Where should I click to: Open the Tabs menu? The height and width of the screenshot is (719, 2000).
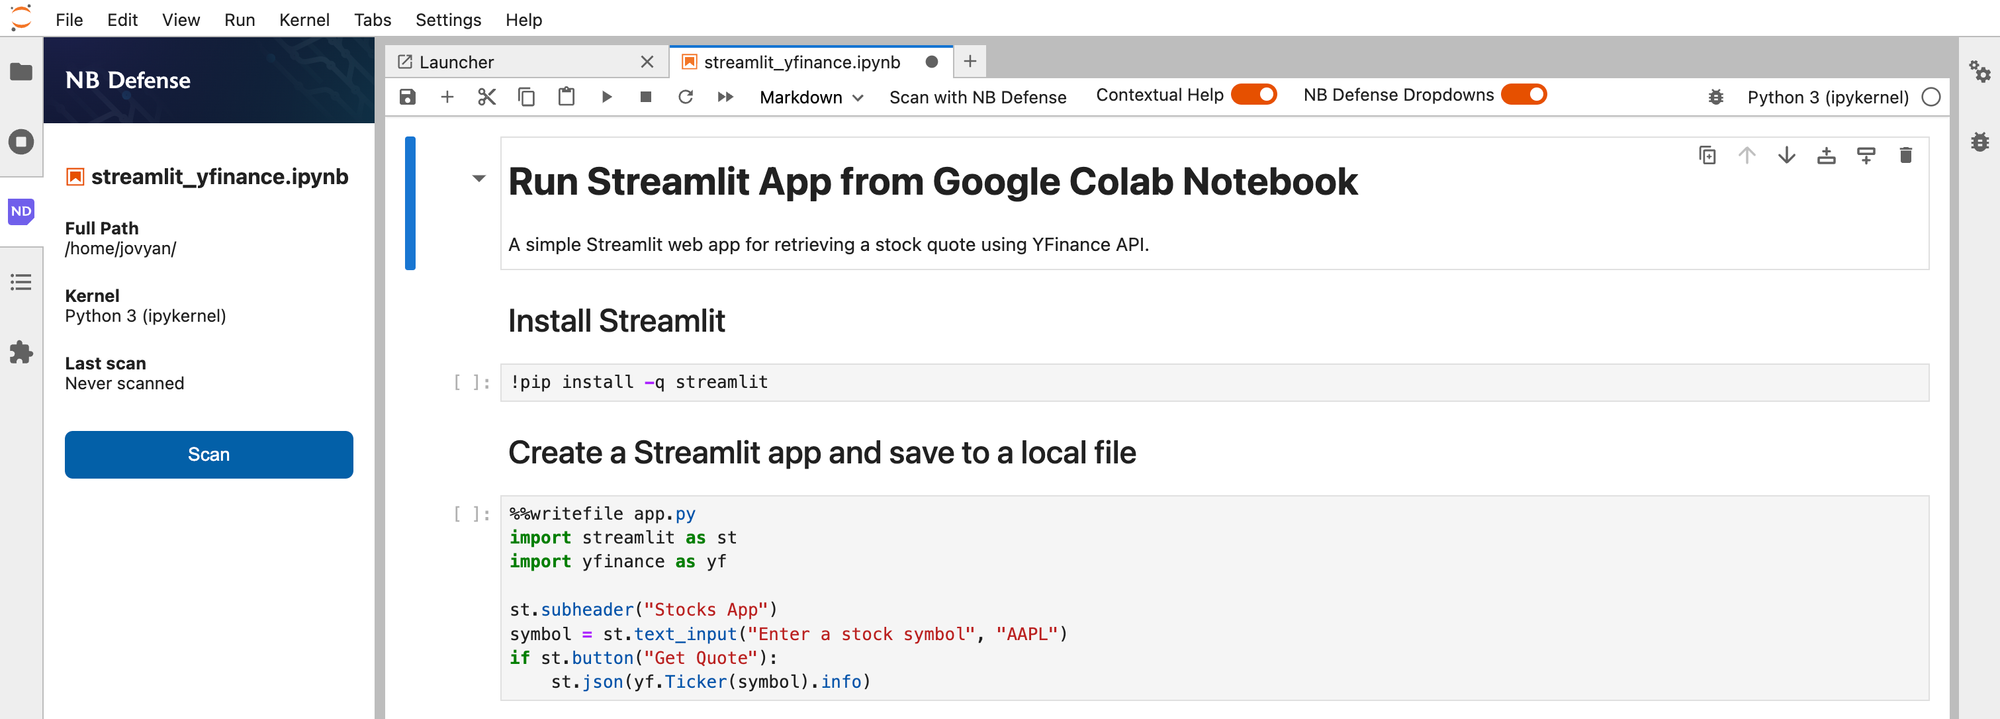click(x=372, y=20)
